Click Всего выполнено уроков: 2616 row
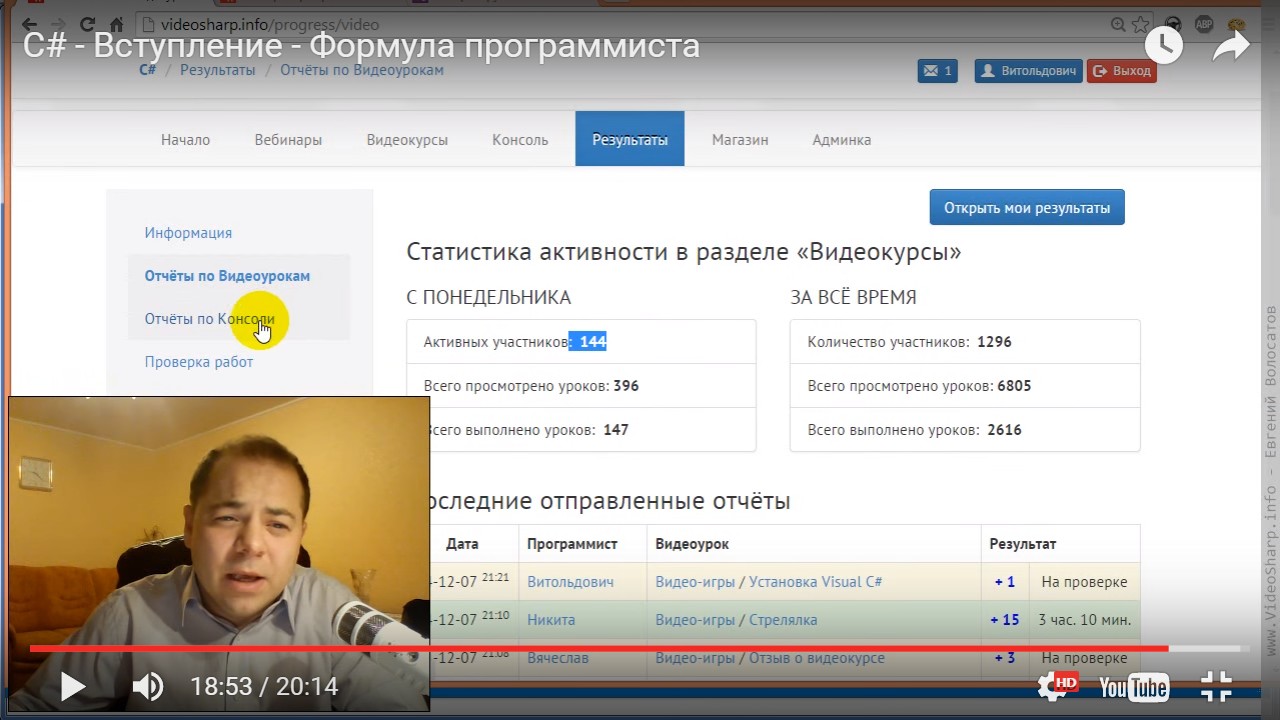Viewport: 1280px width, 720px height. pyautogui.click(x=965, y=429)
